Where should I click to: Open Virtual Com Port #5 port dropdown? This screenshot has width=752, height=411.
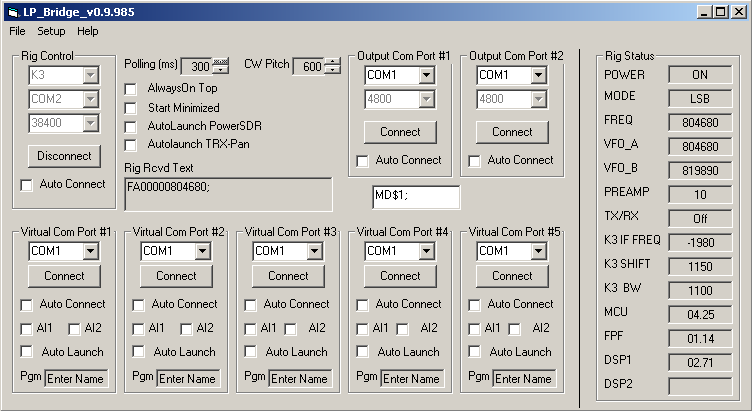click(x=539, y=251)
